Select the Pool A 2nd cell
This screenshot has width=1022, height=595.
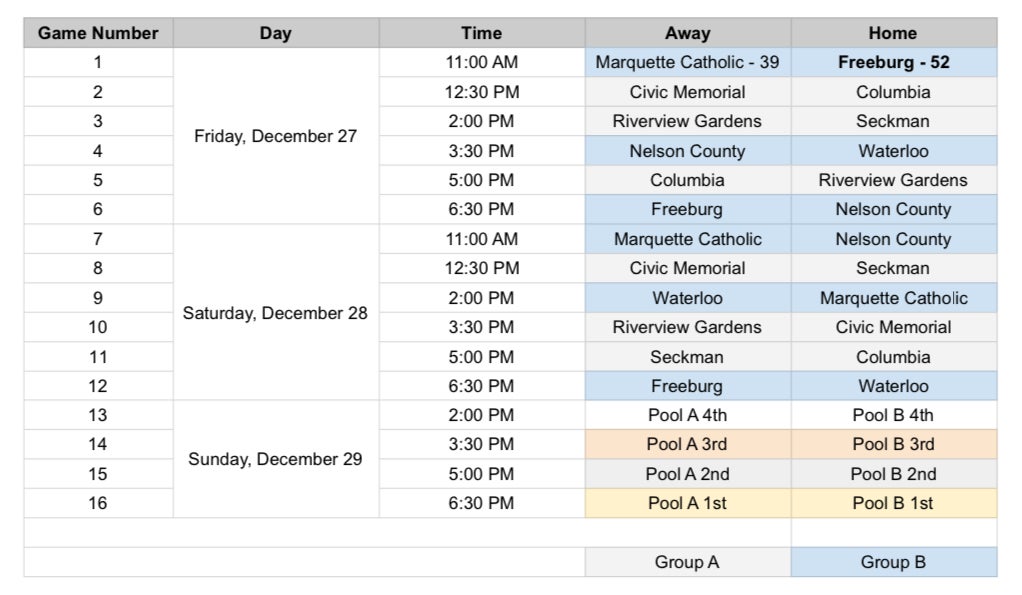[x=688, y=474]
